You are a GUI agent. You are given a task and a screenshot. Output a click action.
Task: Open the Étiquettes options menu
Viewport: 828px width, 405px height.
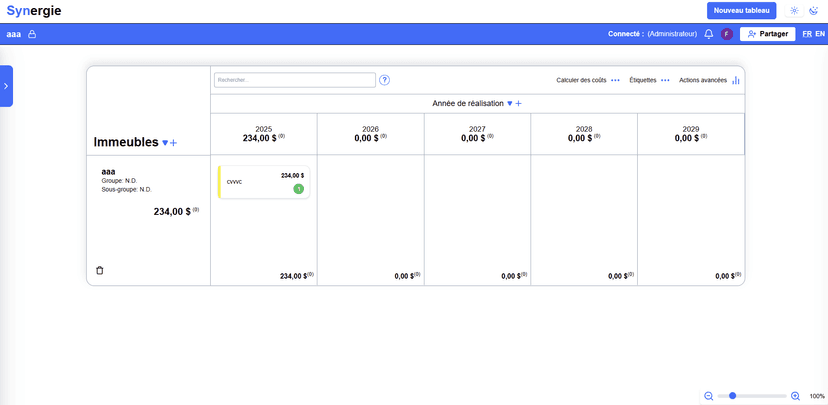pos(665,80)
